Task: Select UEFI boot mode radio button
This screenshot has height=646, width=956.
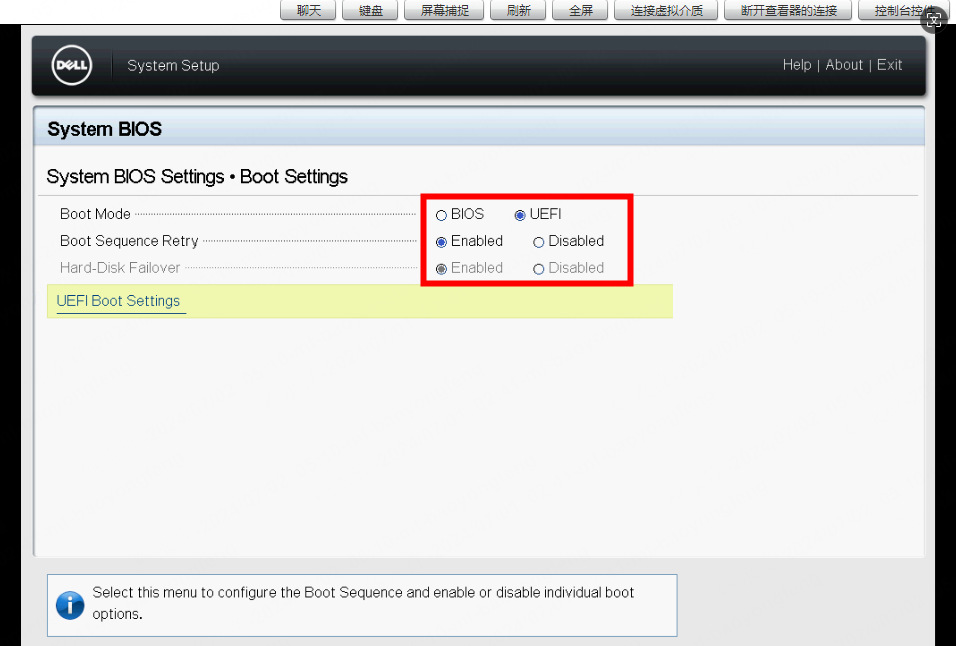Action: pos(520,215)
